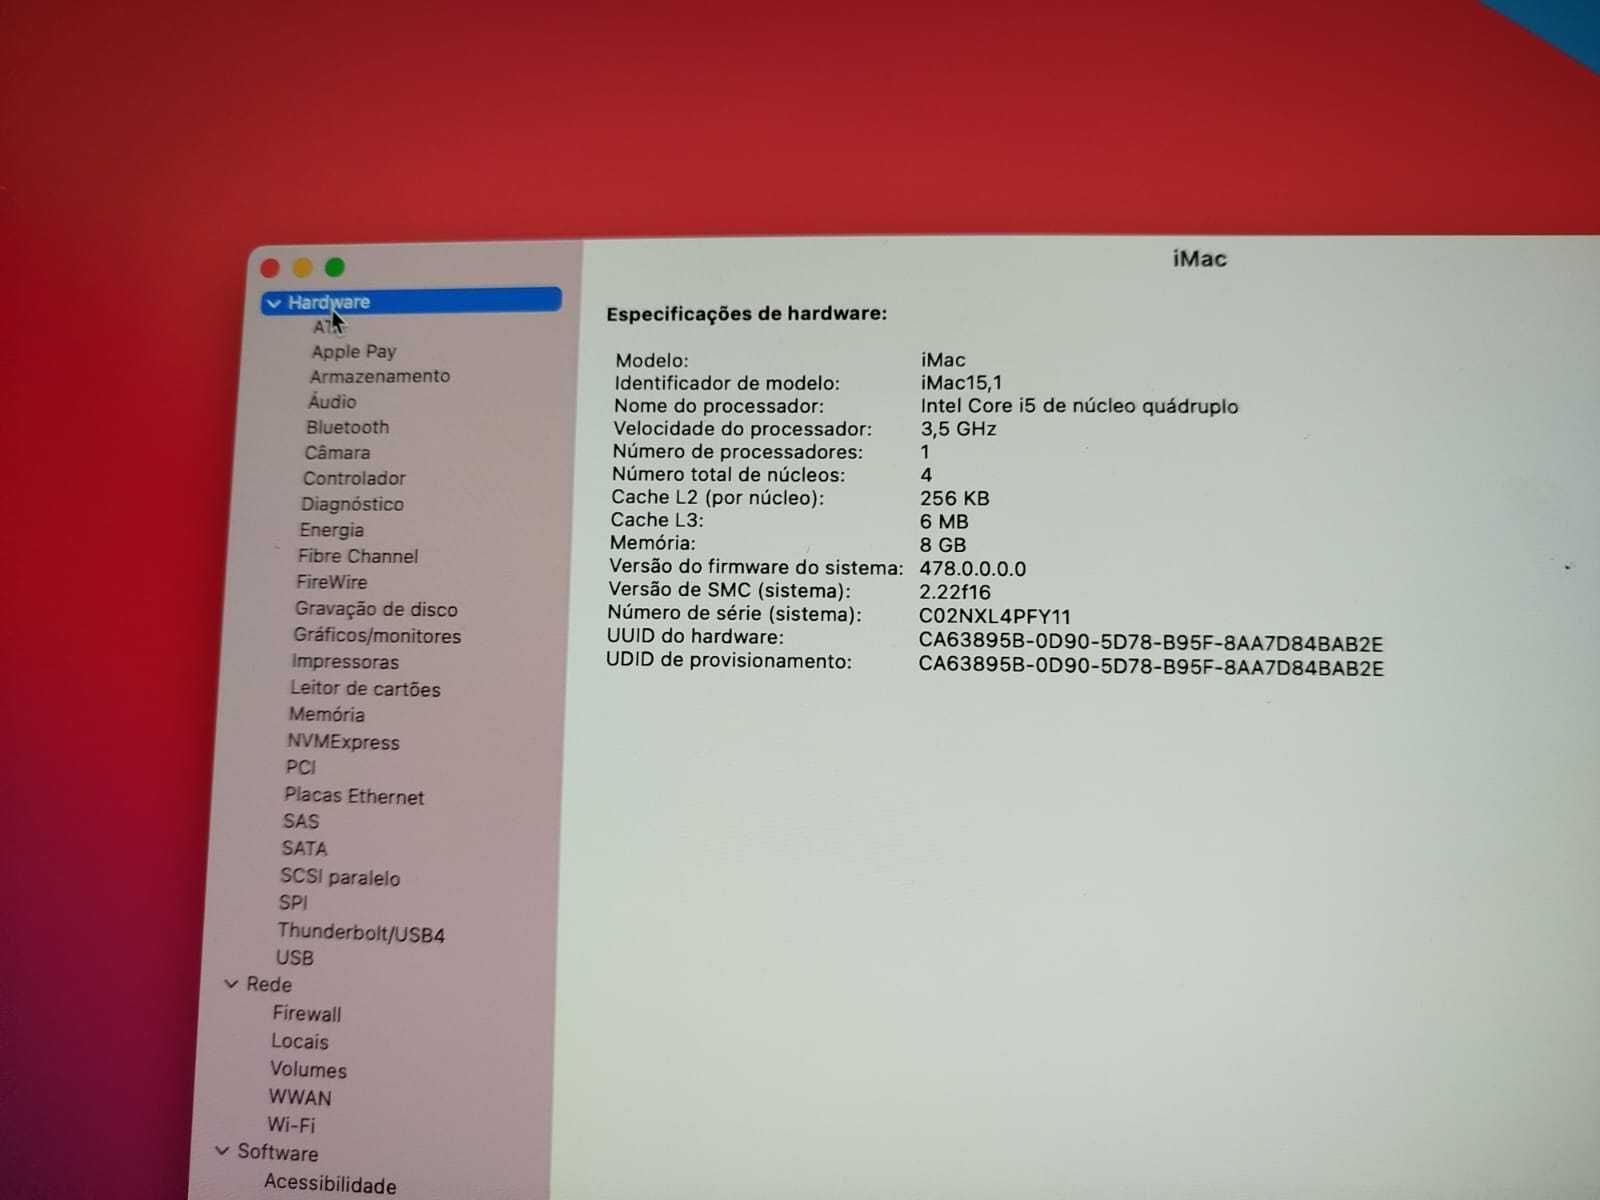Select SCSI paralelo entry
The height and width of the screenshot is (1200, 1600).
pos(339,877)
